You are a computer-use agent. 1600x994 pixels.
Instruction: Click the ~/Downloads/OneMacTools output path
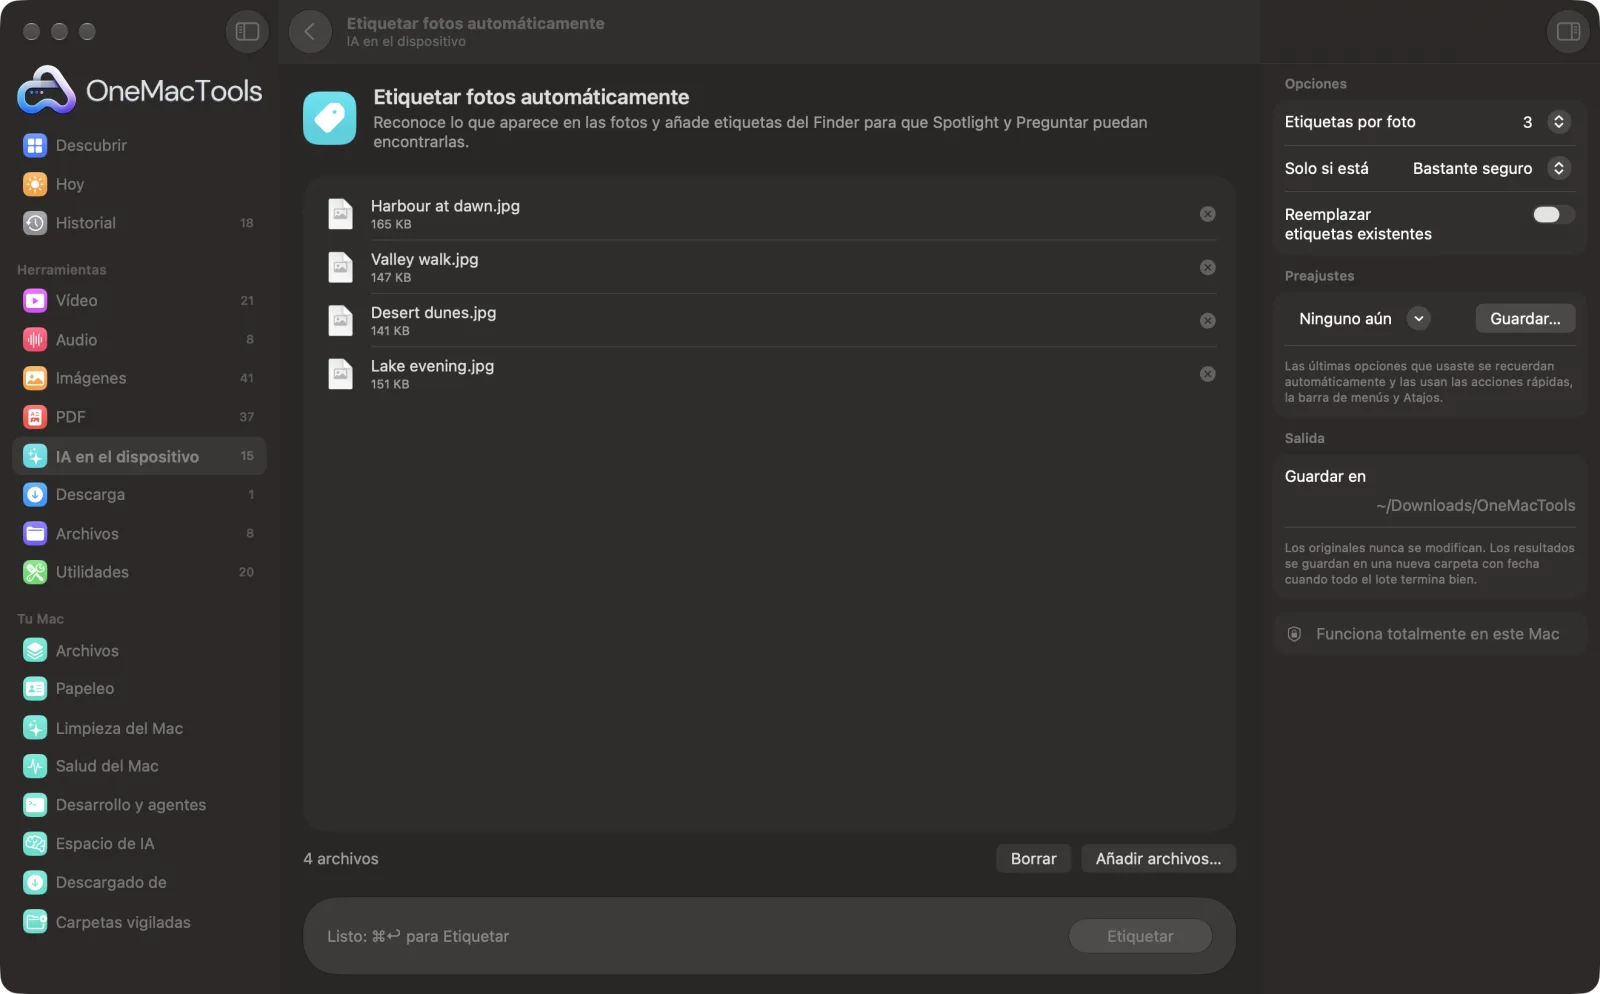[x=1475, y=506]
